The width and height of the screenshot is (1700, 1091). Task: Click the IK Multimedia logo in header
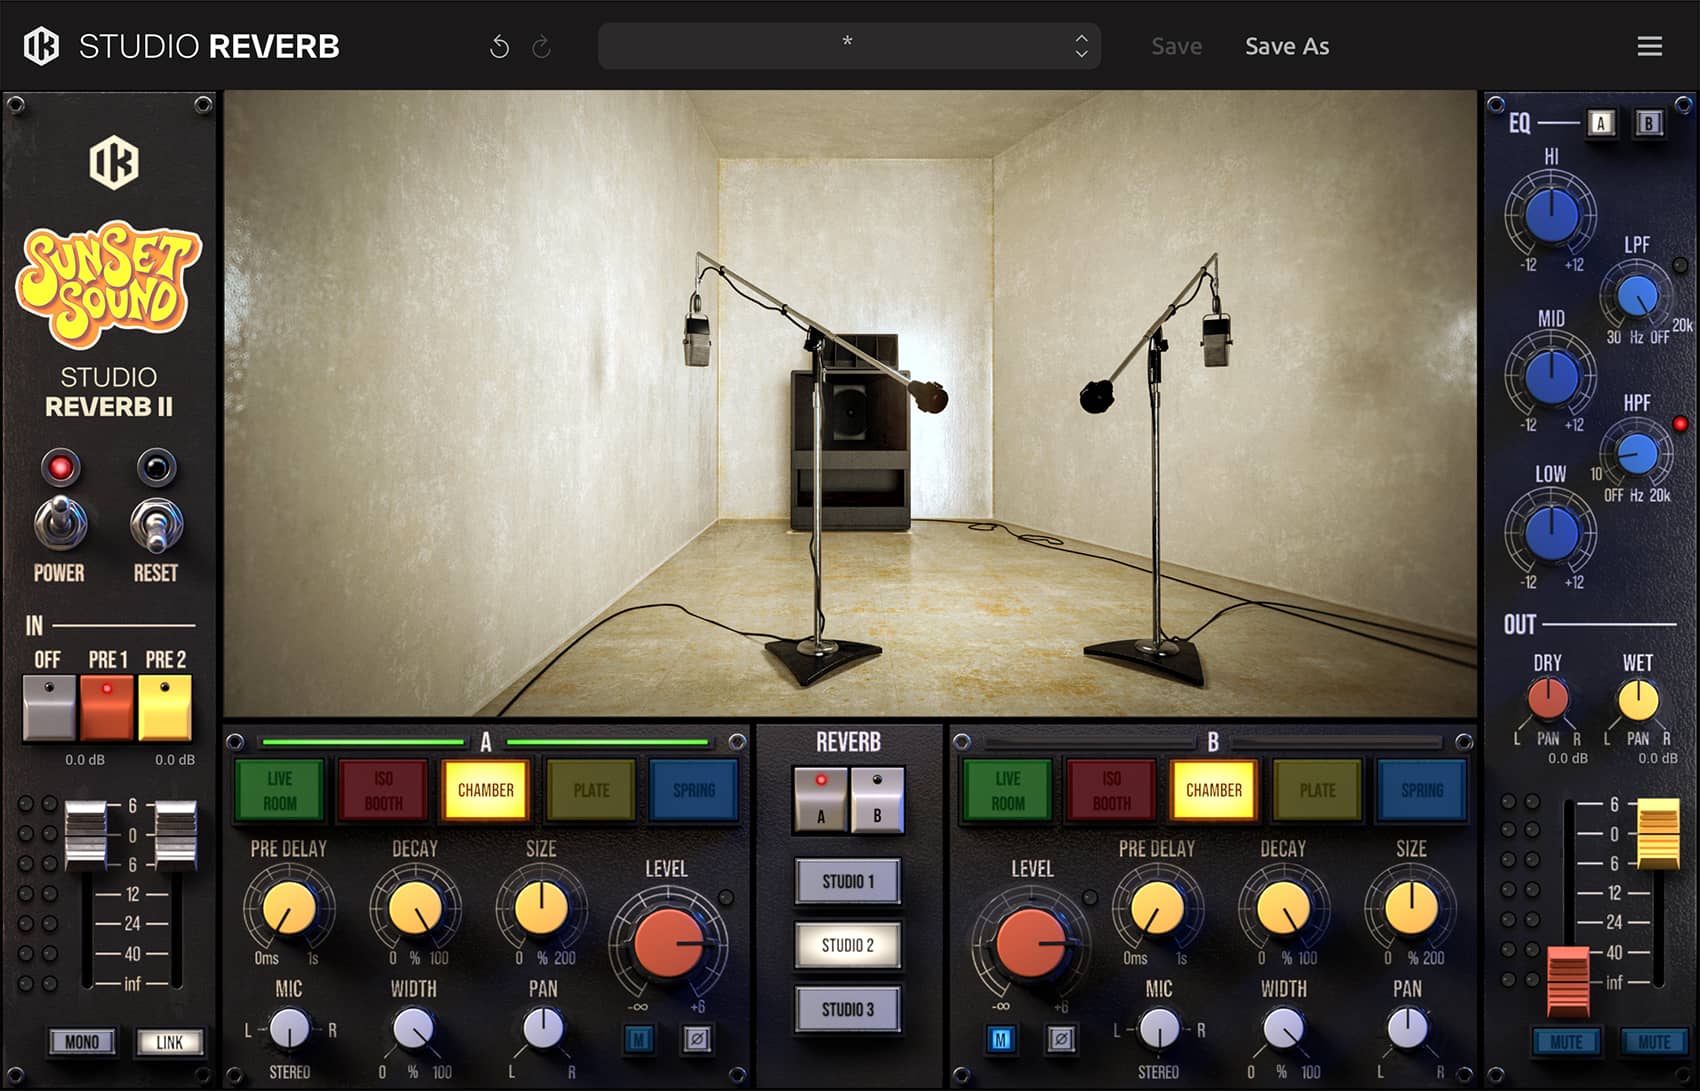click(41, 46)
